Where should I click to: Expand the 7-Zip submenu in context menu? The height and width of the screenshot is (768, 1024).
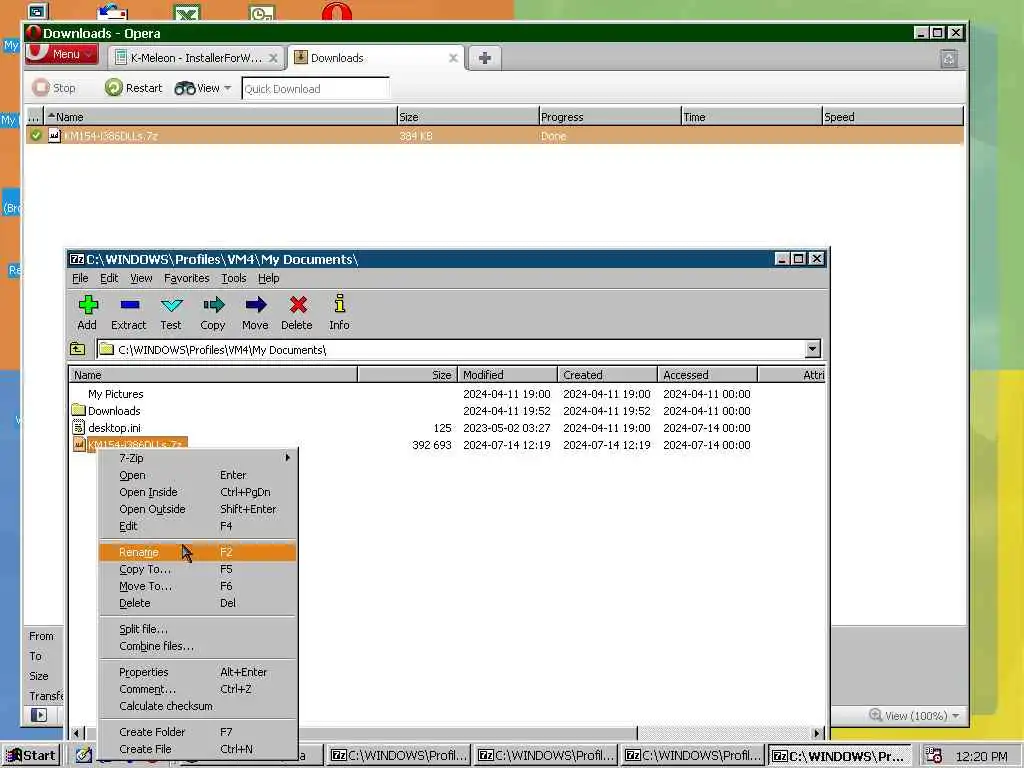point(198,458)
